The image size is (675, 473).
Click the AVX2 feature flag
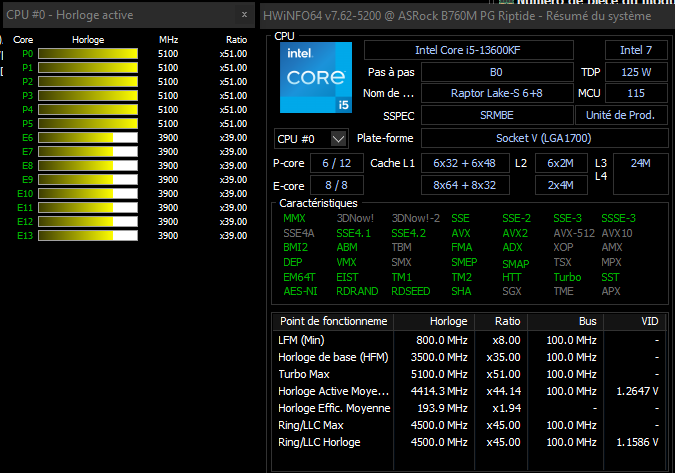515,233
